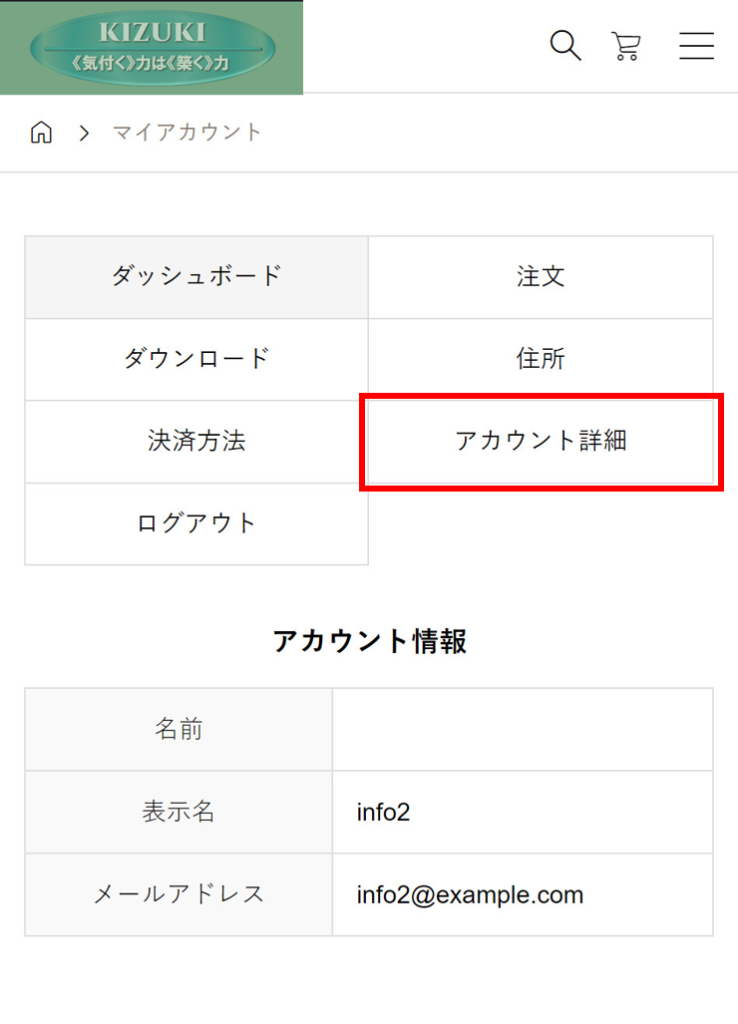This screenshot has width=738, height=1024.
Task: Open the 注文 menu item
Action: (540, 277)
